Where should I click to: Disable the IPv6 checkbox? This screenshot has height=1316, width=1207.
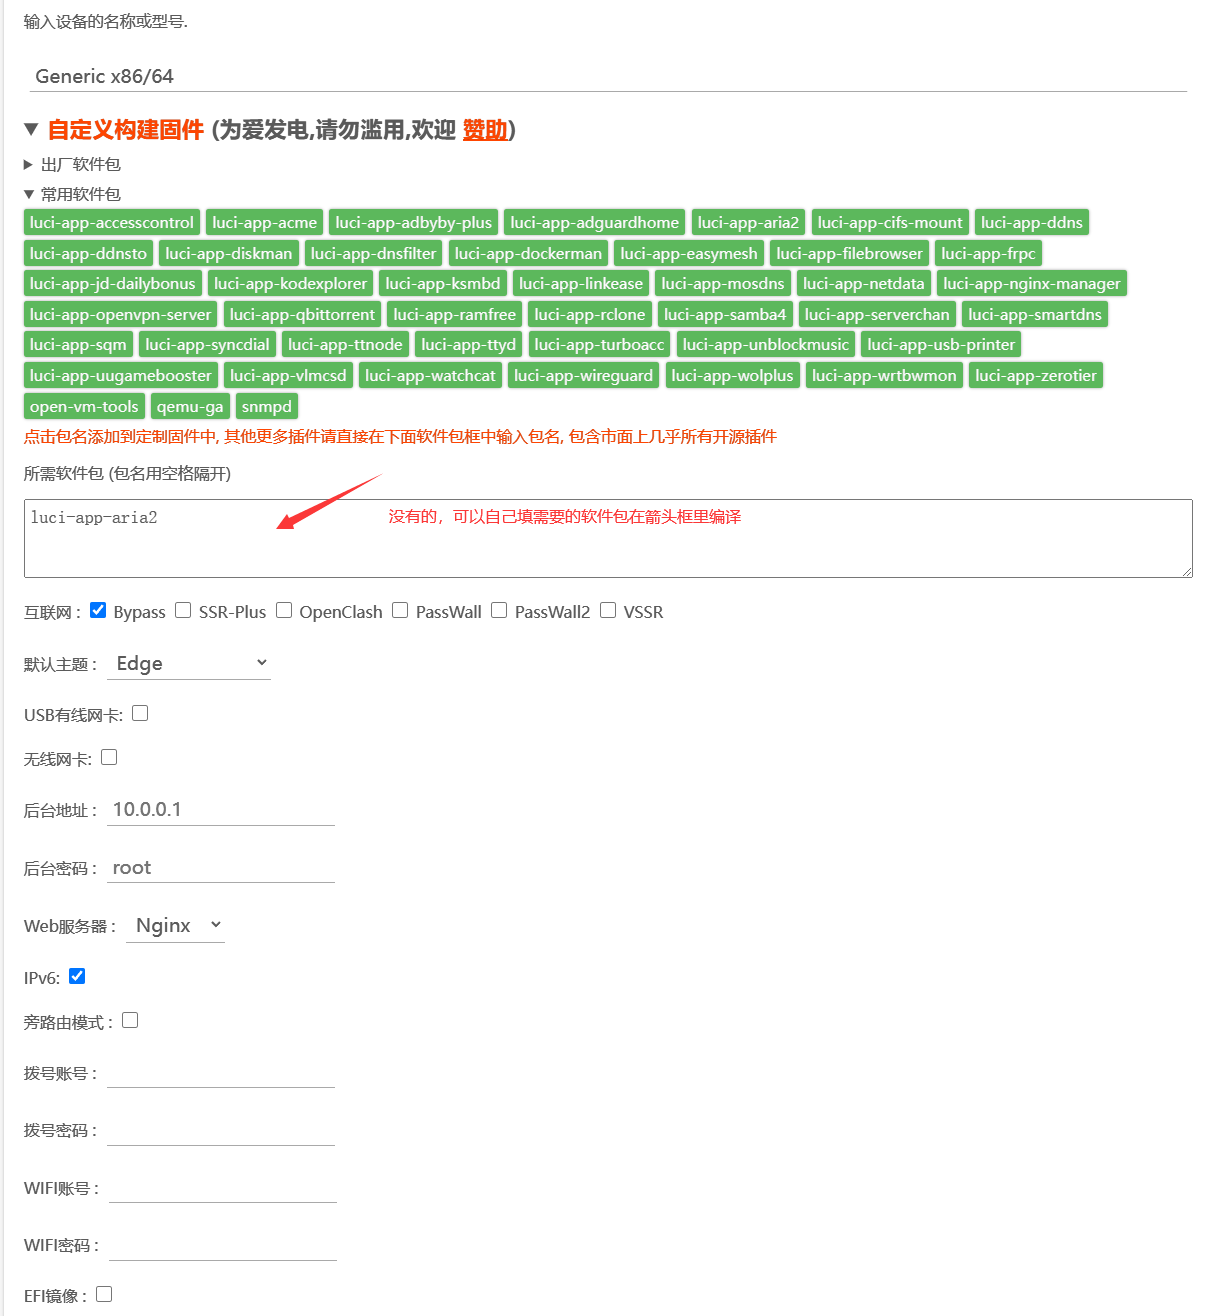click(x=77, y=976)
